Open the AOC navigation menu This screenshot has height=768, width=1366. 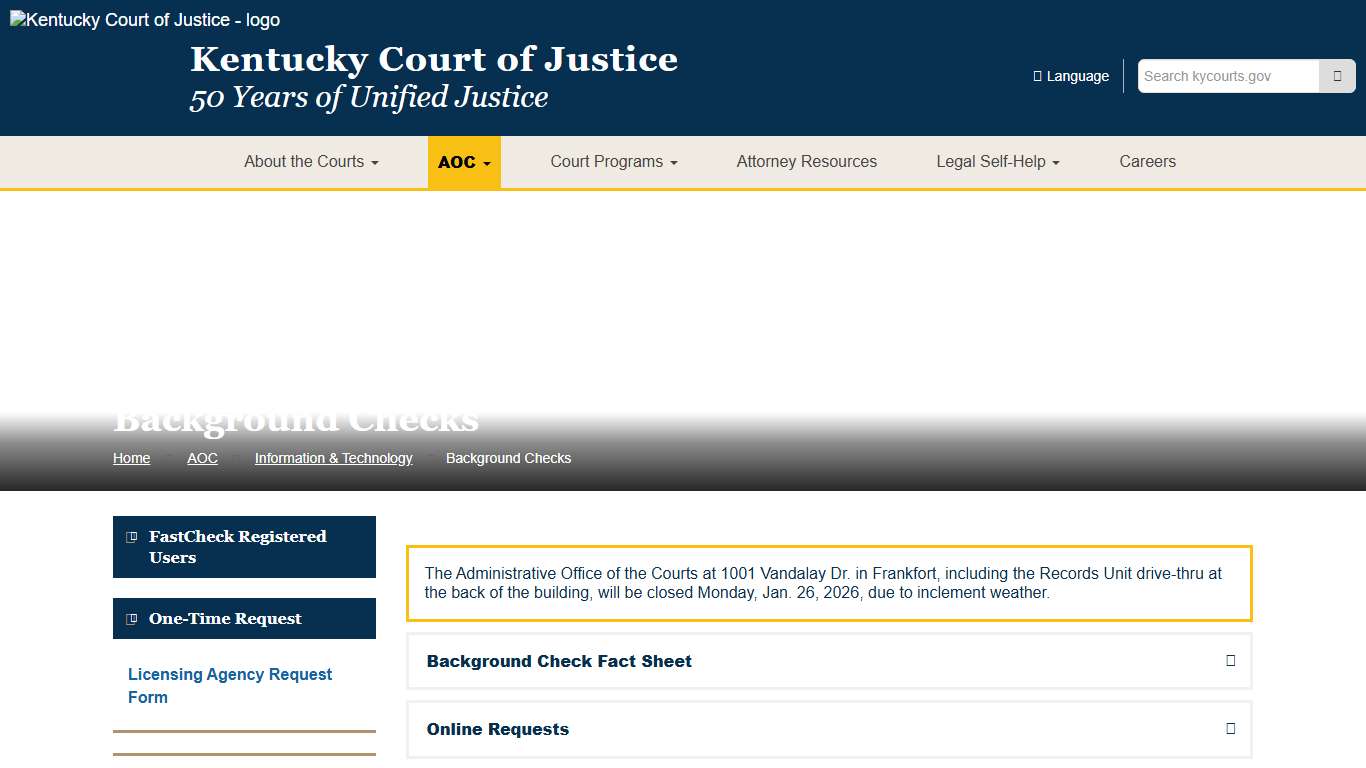coord(464,161)
